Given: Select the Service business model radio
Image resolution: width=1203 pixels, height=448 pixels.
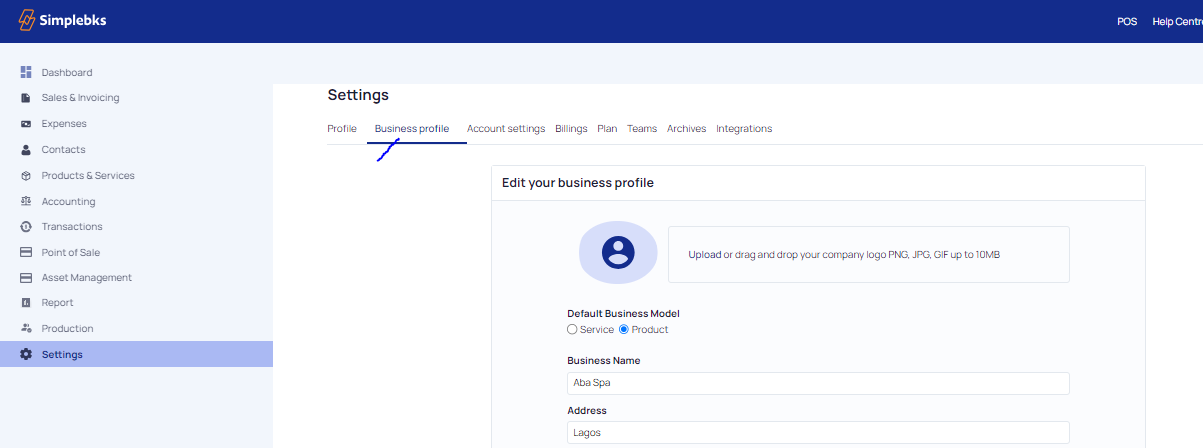Looking at the screenshot, I should [x=572, y=329].
